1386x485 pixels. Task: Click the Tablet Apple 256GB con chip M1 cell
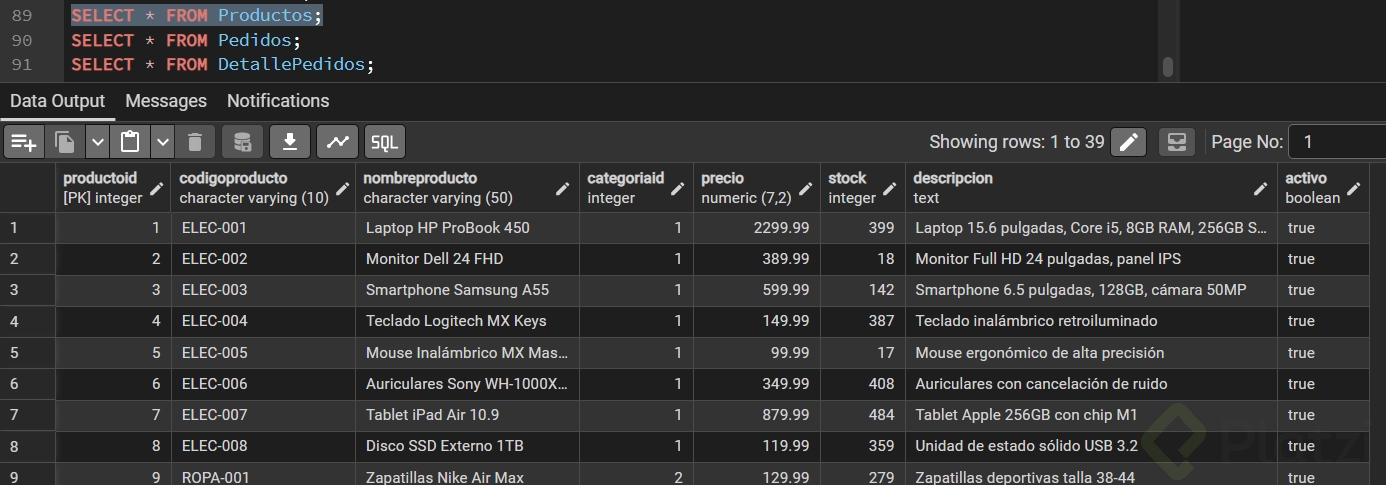1092,415
